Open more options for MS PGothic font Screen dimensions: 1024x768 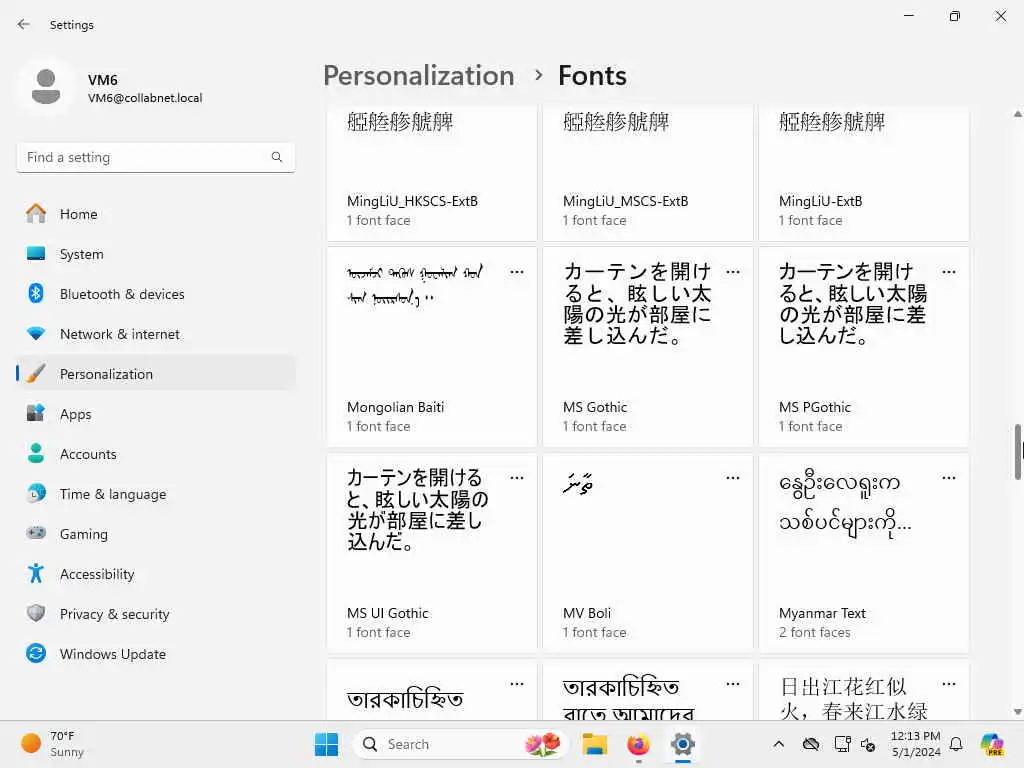click(x=949, y=272)
